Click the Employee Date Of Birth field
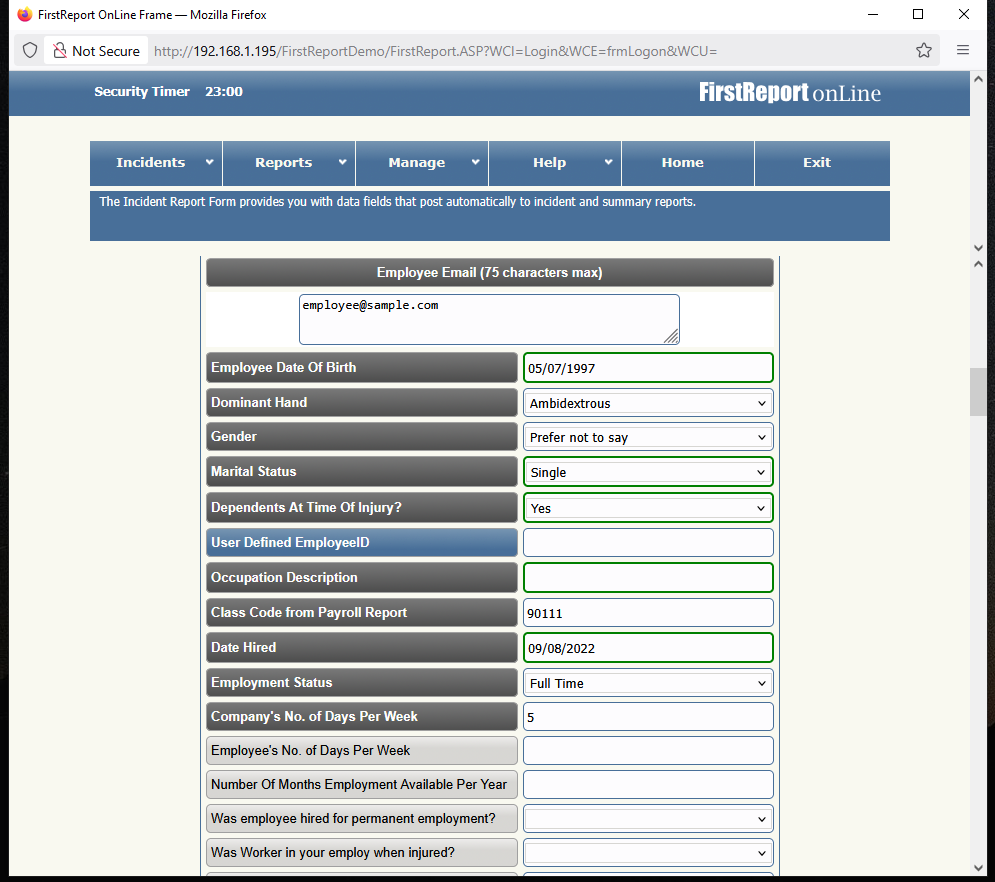Image resolution: width=995 pixels, height=882 pixels. [648, 368]
